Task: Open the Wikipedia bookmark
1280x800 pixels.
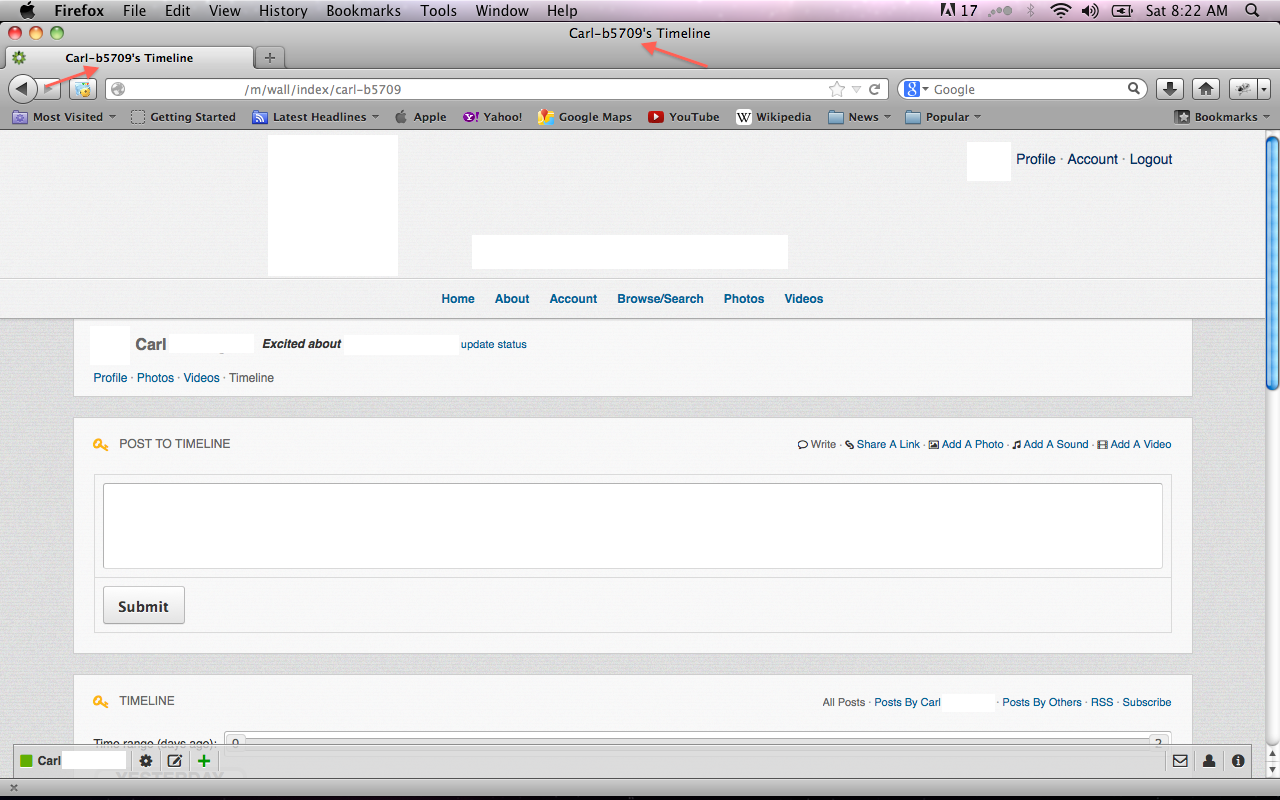Action: [774, 117]
